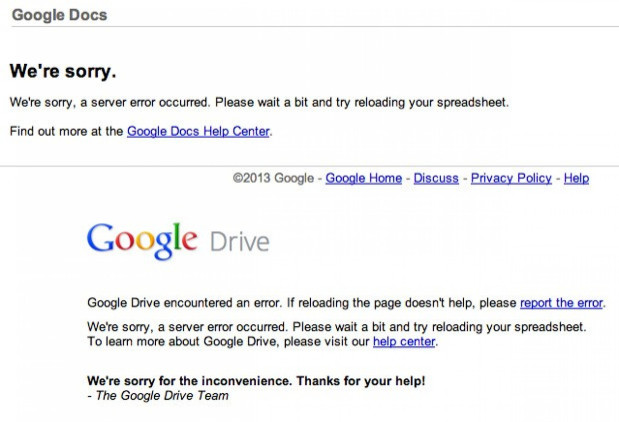This screenshot has width=619, height=422.
Task: Select the We're sorry. heading
Action: [x=63, y=71]
